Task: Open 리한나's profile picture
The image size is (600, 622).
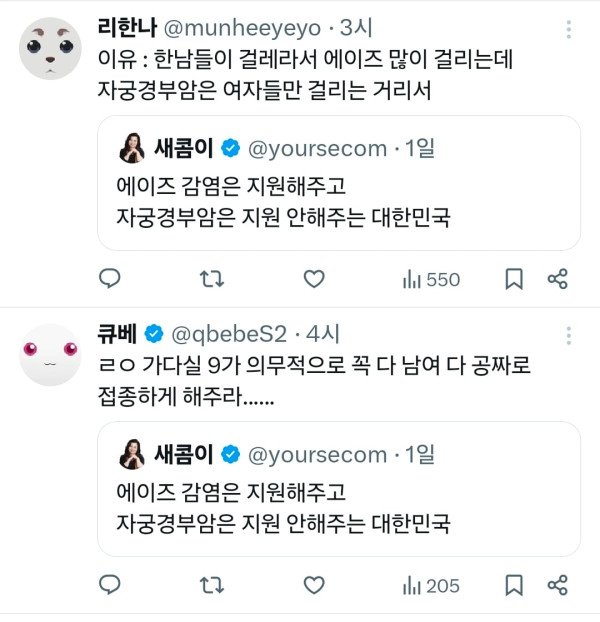Action: pyautogui.click(x=50, y=47)
